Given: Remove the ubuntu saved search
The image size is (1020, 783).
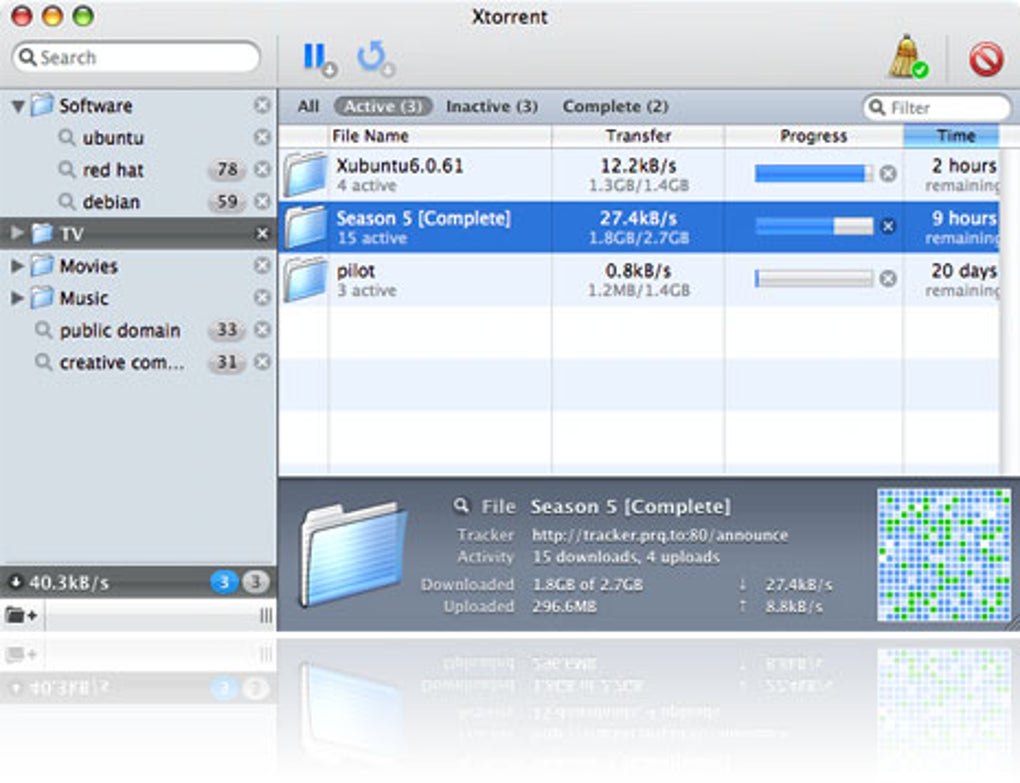Looking at the screenshot, I should pos(262,137).
